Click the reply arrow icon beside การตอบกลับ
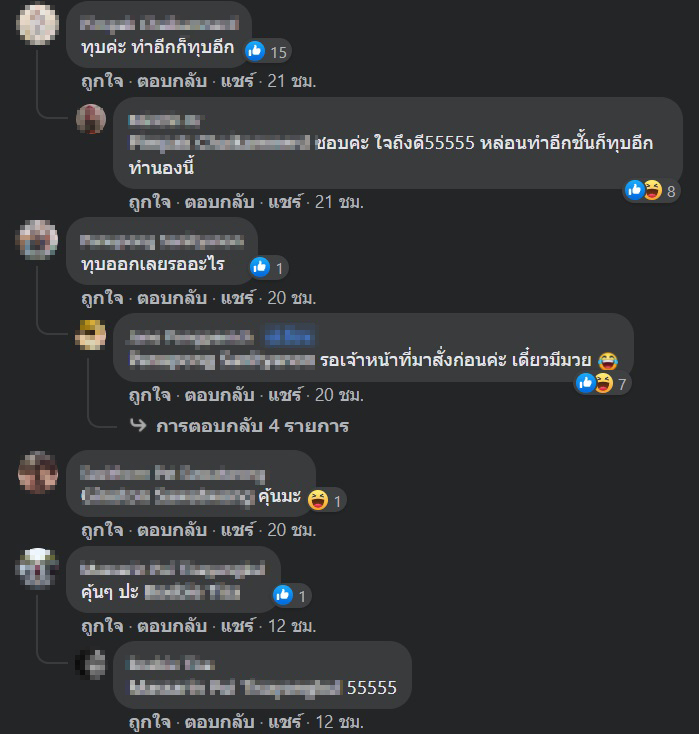699x734 pixels. pos(138,425)
